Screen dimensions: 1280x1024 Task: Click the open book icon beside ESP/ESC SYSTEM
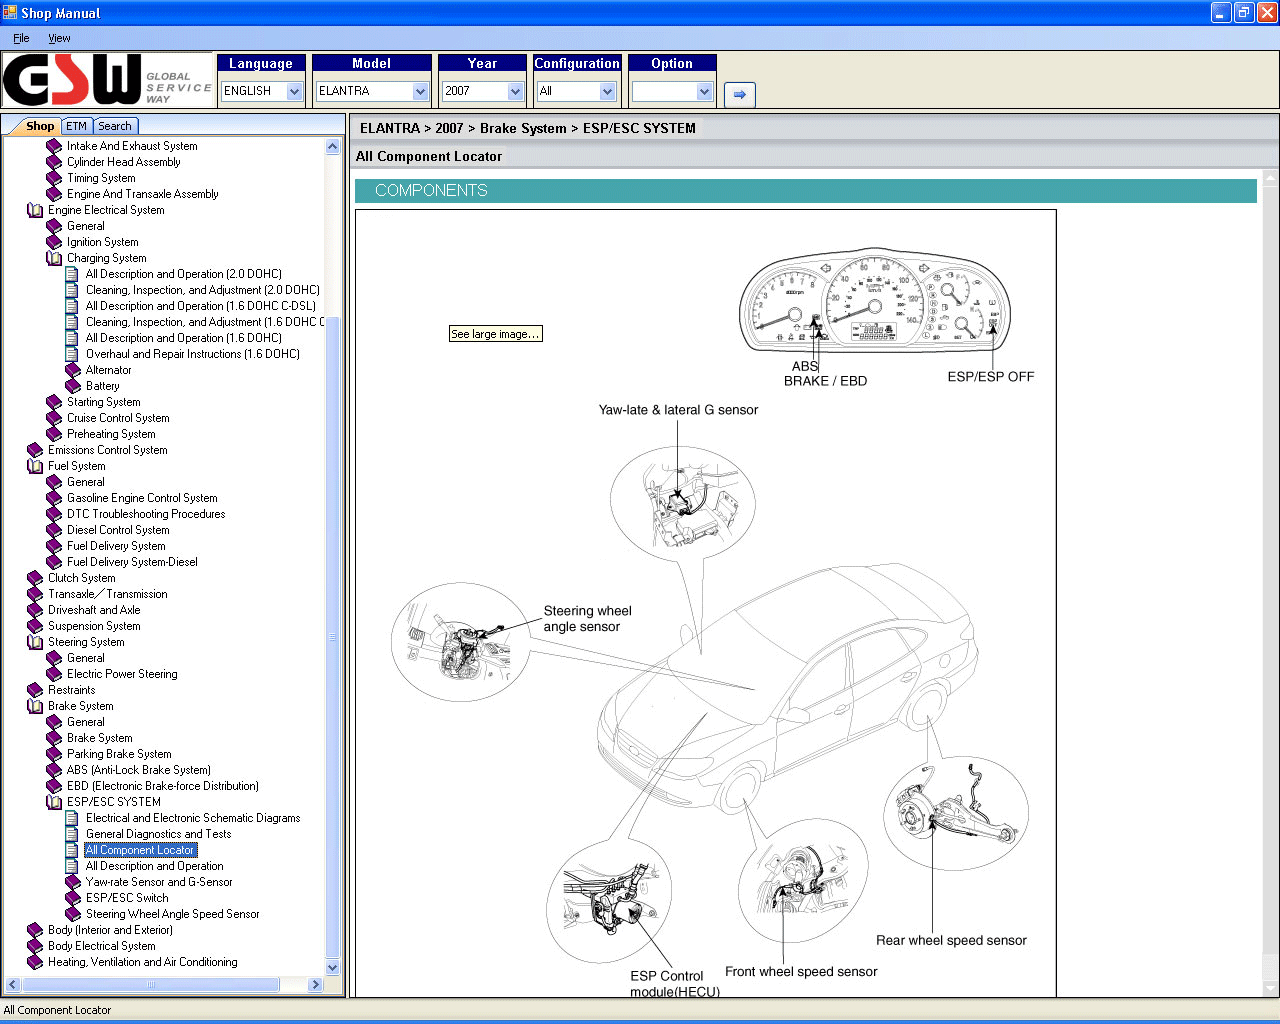(x=54, y=802)
